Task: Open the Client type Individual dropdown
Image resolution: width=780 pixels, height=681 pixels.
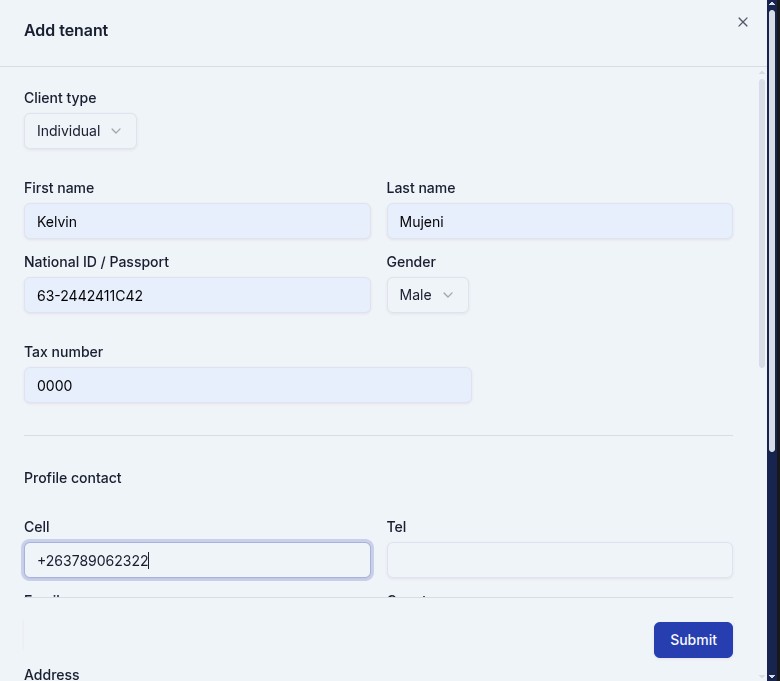Action: click(x=80, y=131)
